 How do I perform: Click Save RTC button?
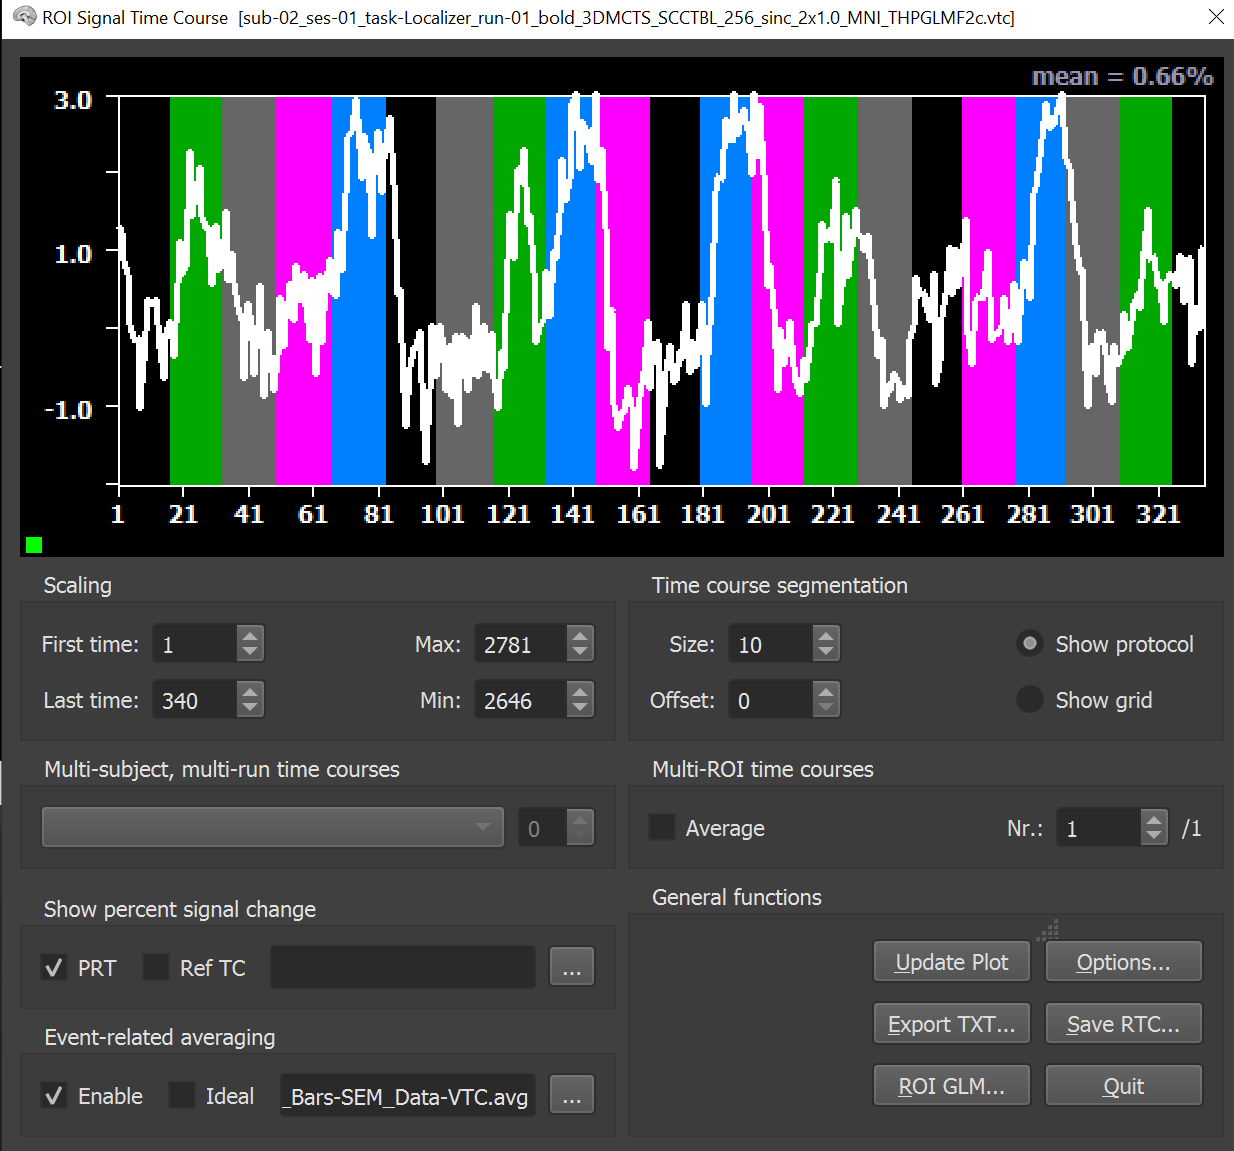(x=1124, y=1024)
